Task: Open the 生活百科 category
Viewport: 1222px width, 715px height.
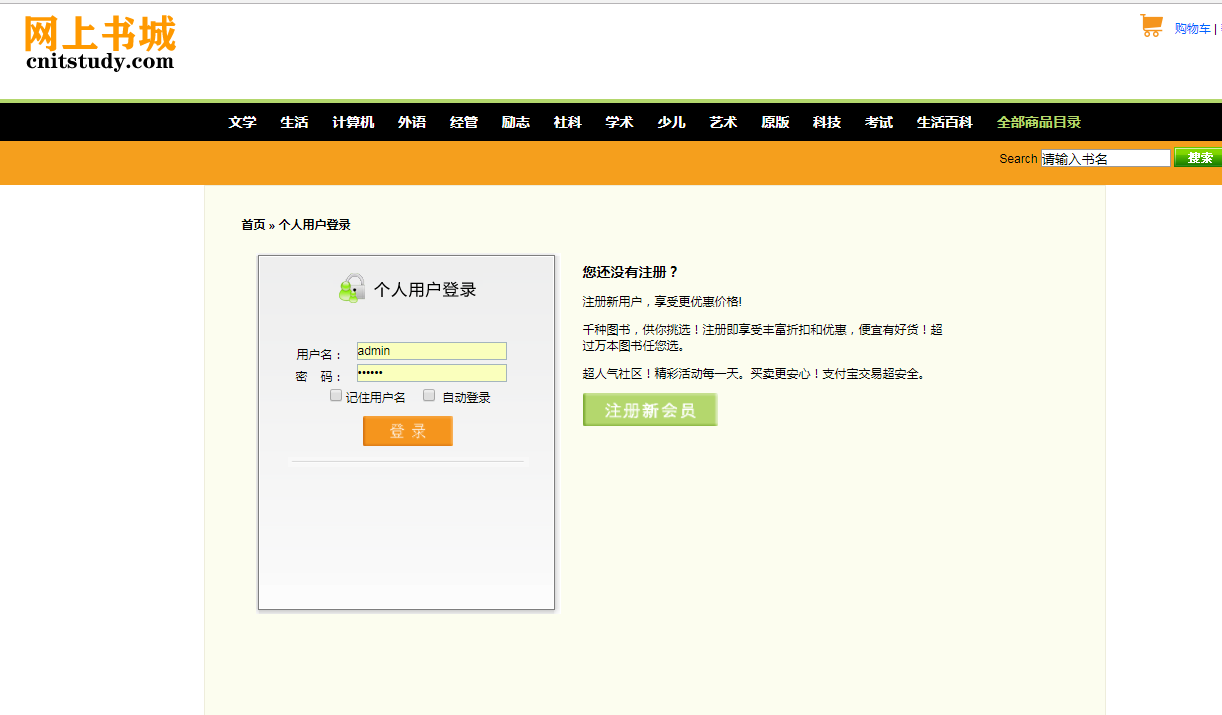Action: pyautogui.click(x=944, y=122)
